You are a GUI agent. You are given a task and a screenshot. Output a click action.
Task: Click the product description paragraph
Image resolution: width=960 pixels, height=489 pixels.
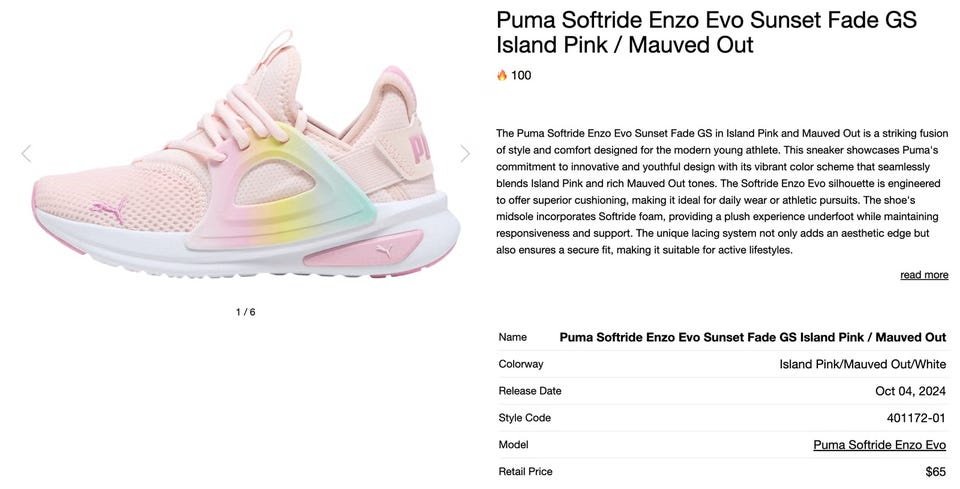pos(722,192)
